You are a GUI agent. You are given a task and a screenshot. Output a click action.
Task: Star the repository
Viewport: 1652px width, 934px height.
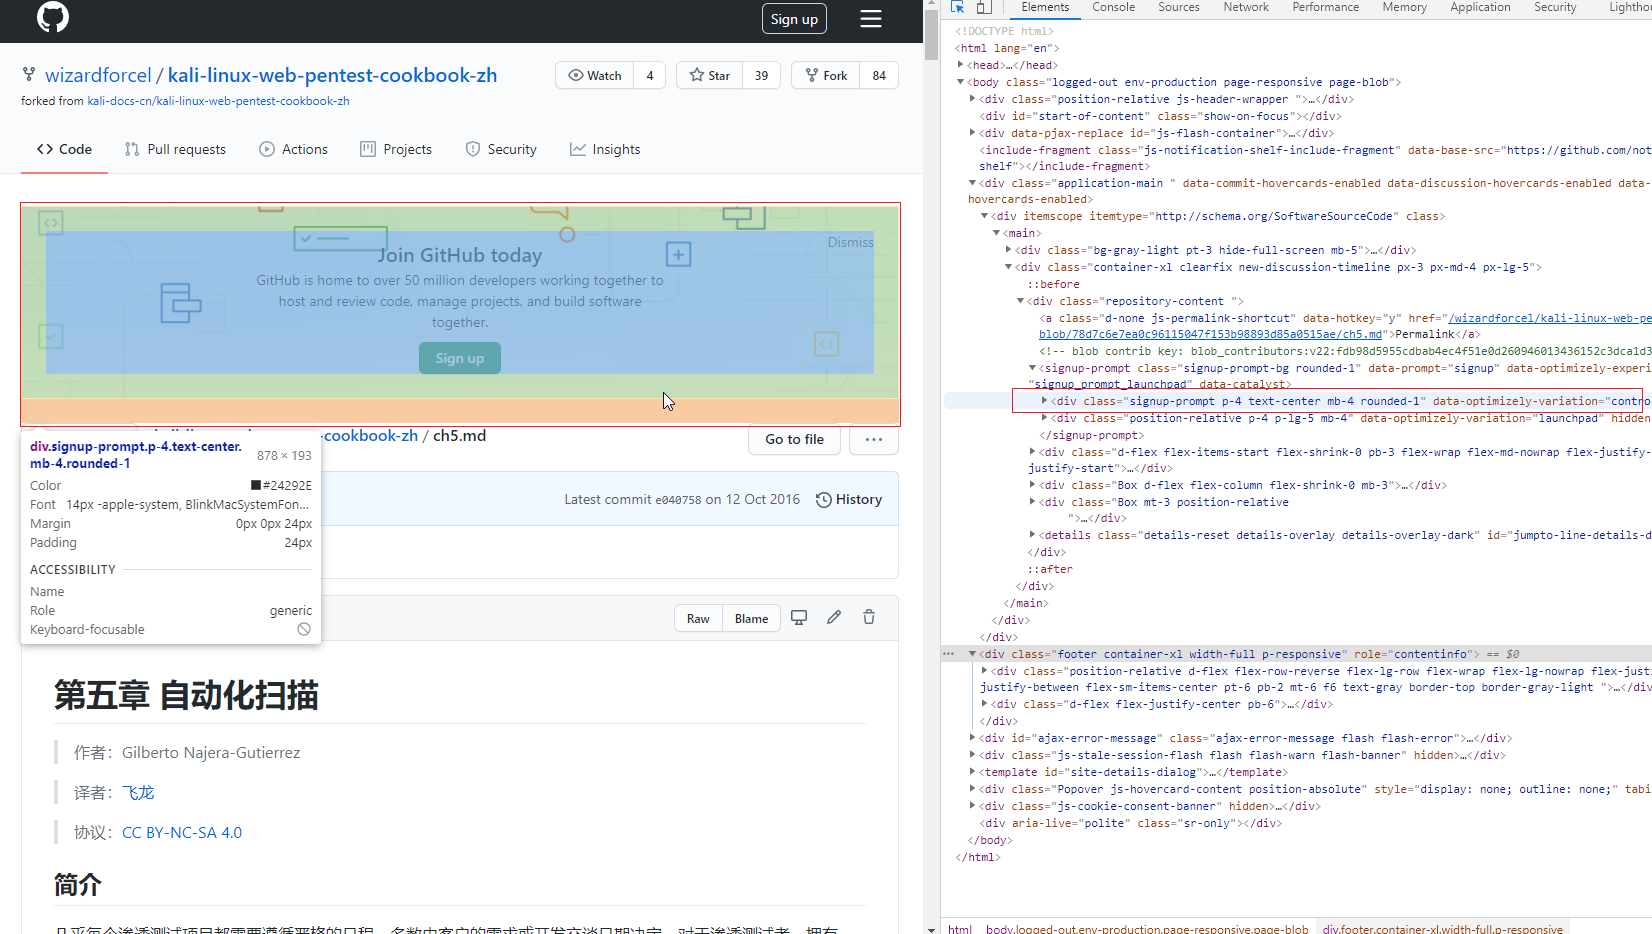pos(710,76)
